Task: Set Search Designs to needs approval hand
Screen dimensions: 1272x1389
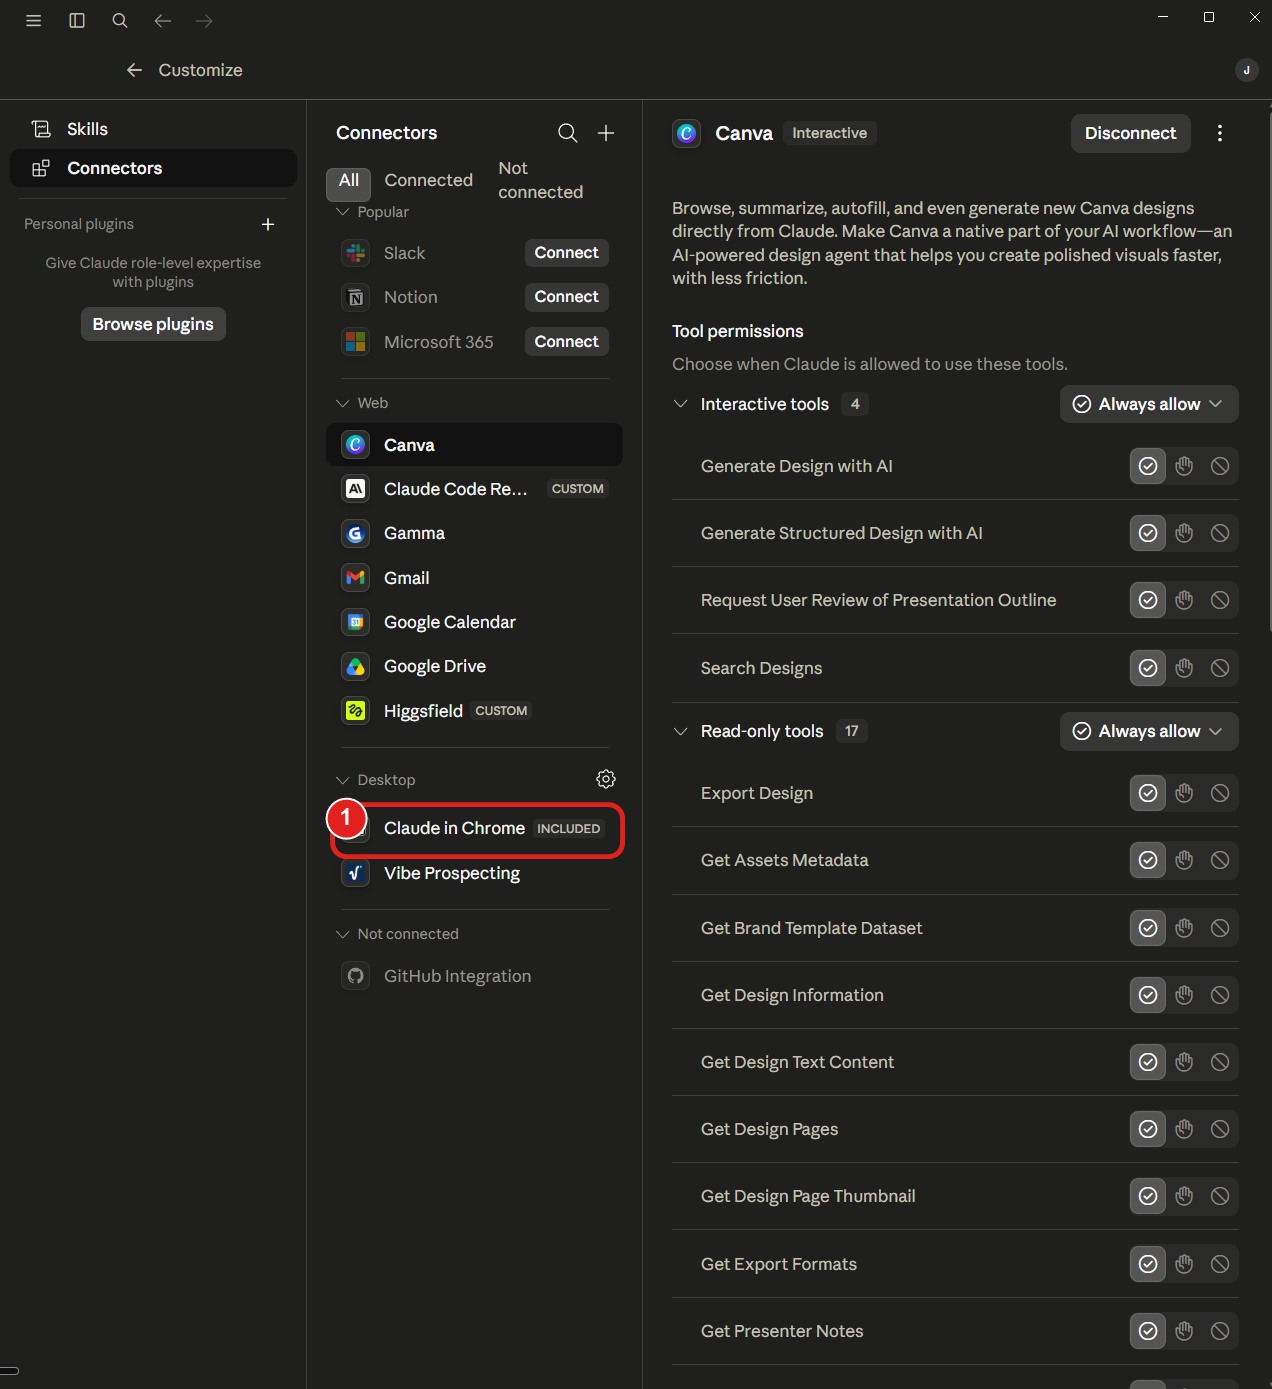Action: pos(1184,668)
